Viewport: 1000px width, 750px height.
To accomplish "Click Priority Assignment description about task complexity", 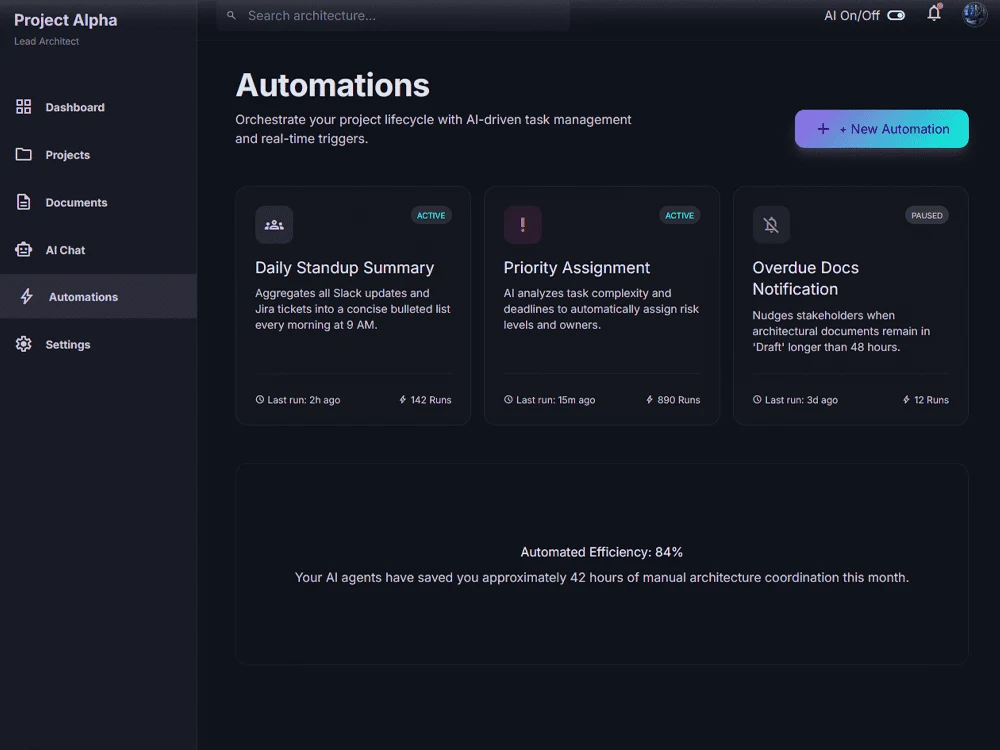I will [x=601, y=309].
